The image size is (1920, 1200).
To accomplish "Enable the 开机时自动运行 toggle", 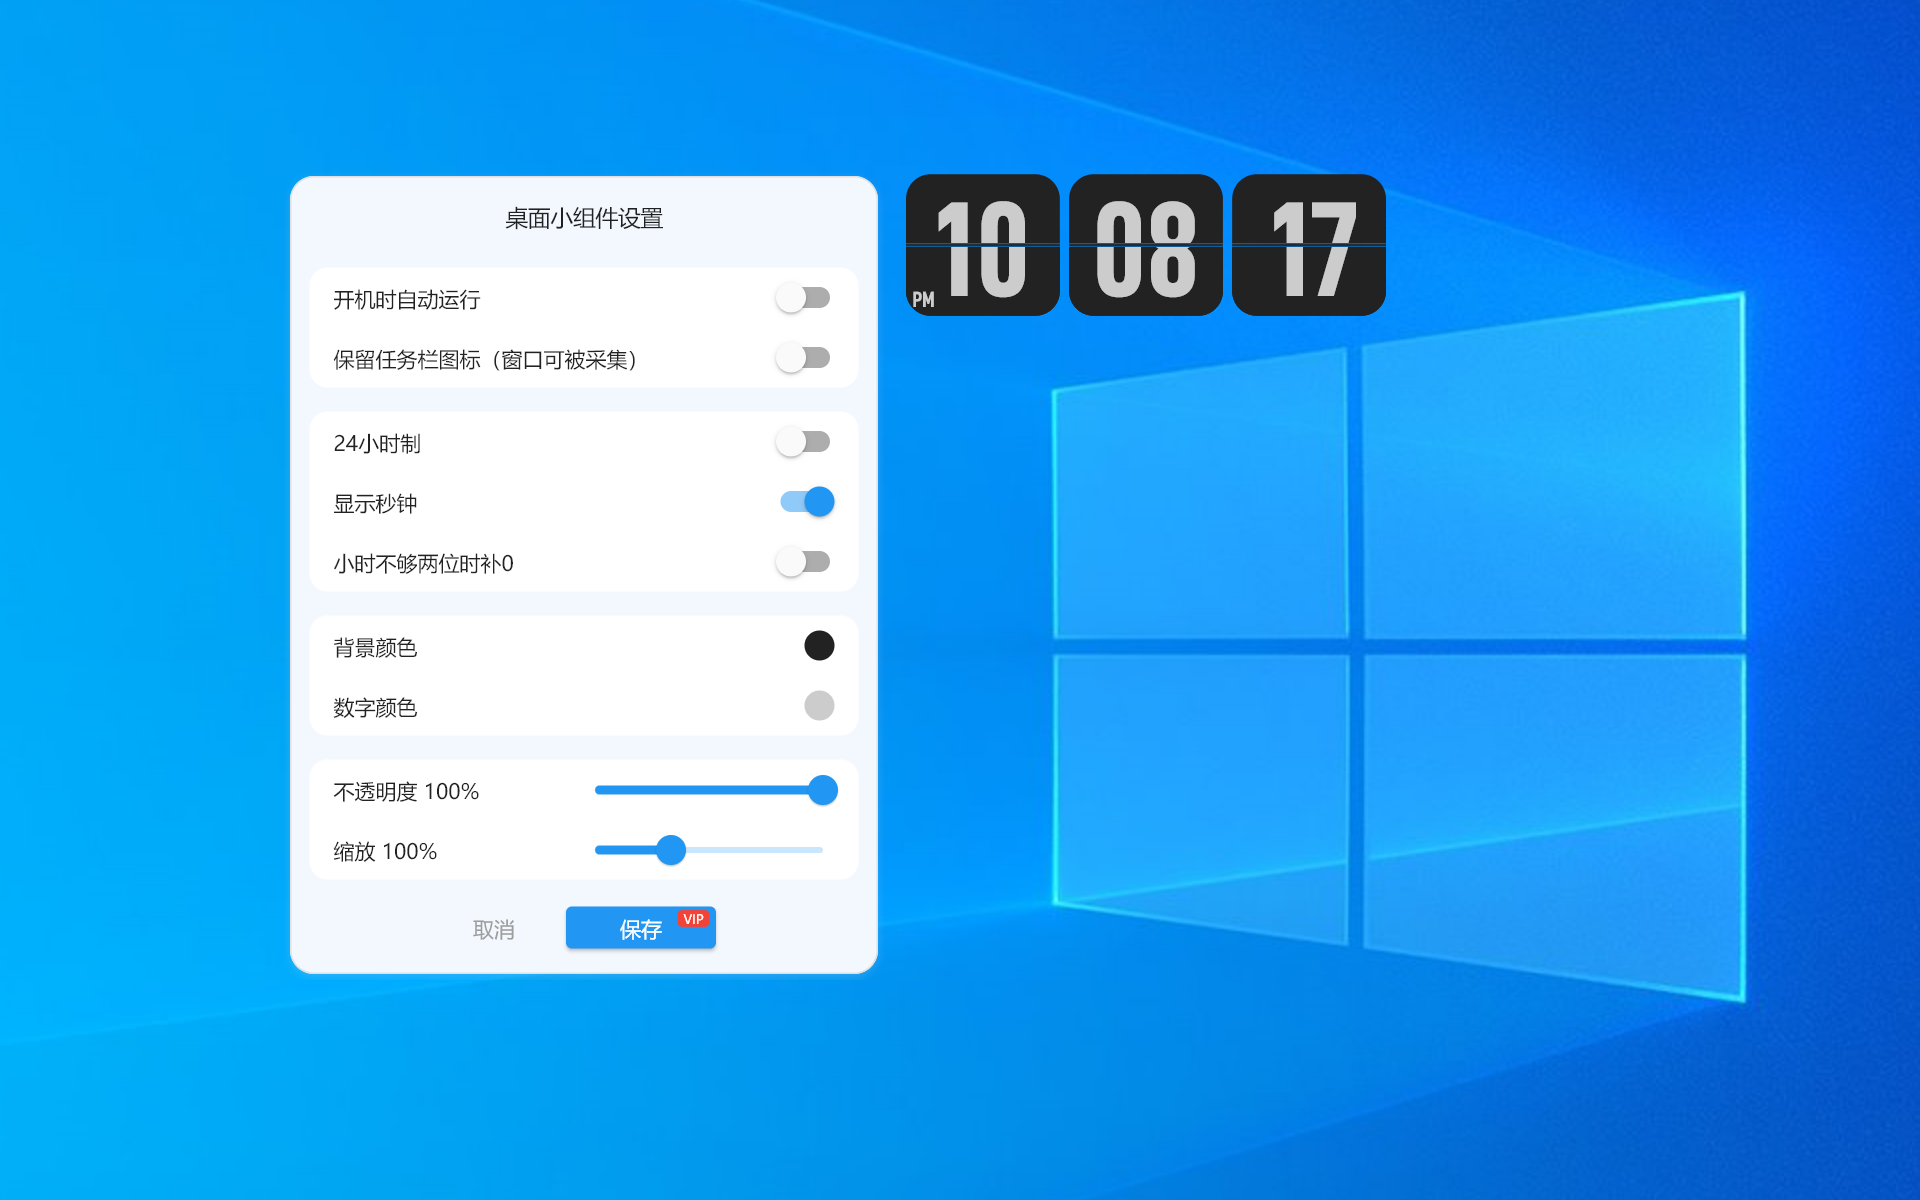I will [804, 298].
